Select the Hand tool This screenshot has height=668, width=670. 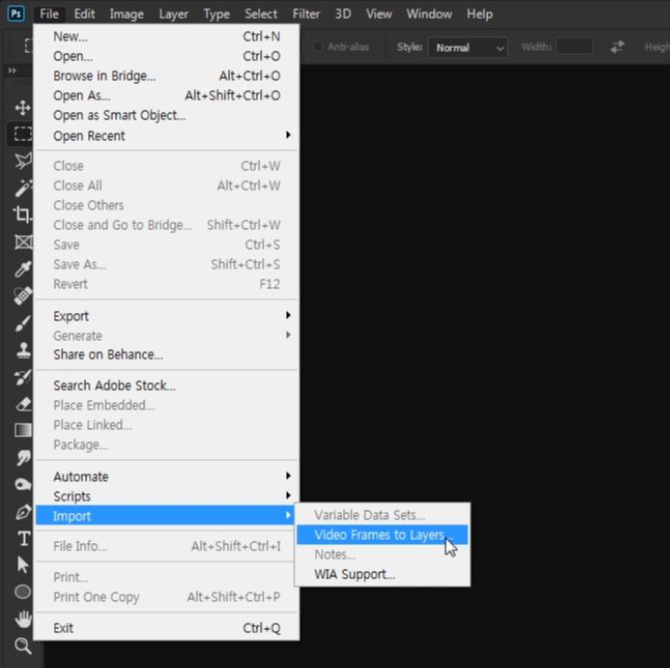(x=23, y=619)
